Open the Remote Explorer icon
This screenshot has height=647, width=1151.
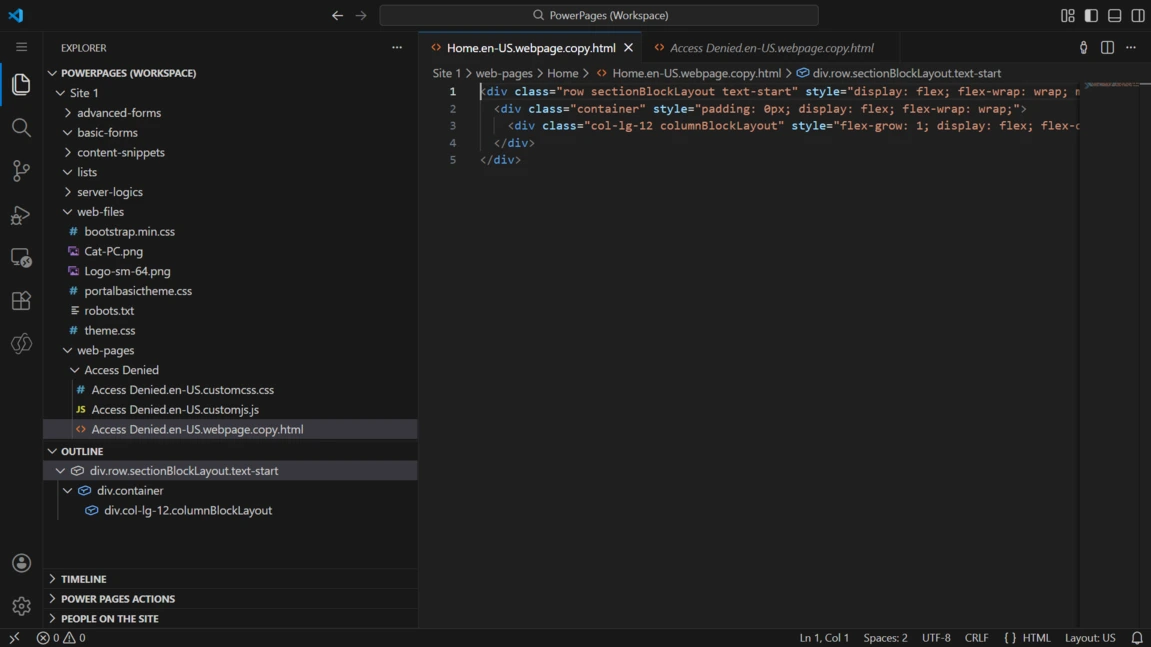click(x=21, y=258)
